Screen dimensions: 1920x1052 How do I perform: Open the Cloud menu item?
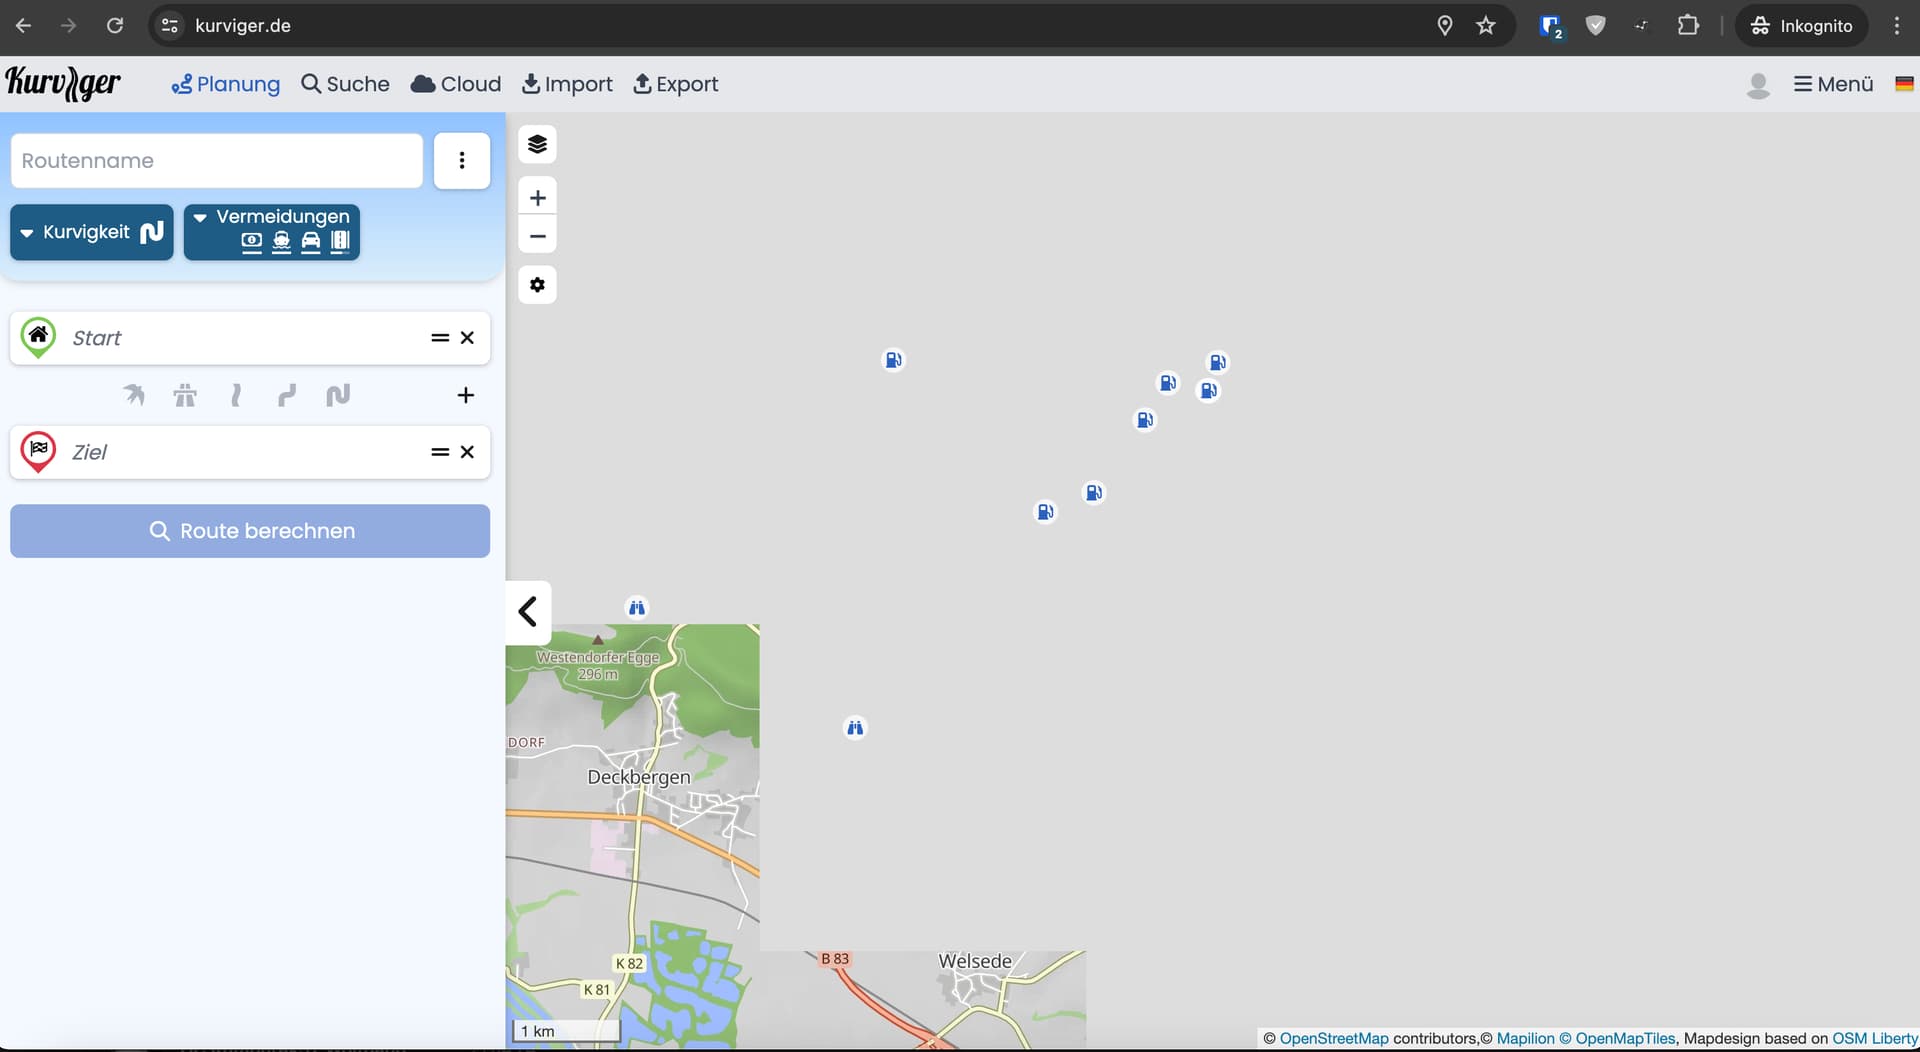pyautogui.click(x=456, y=84)
